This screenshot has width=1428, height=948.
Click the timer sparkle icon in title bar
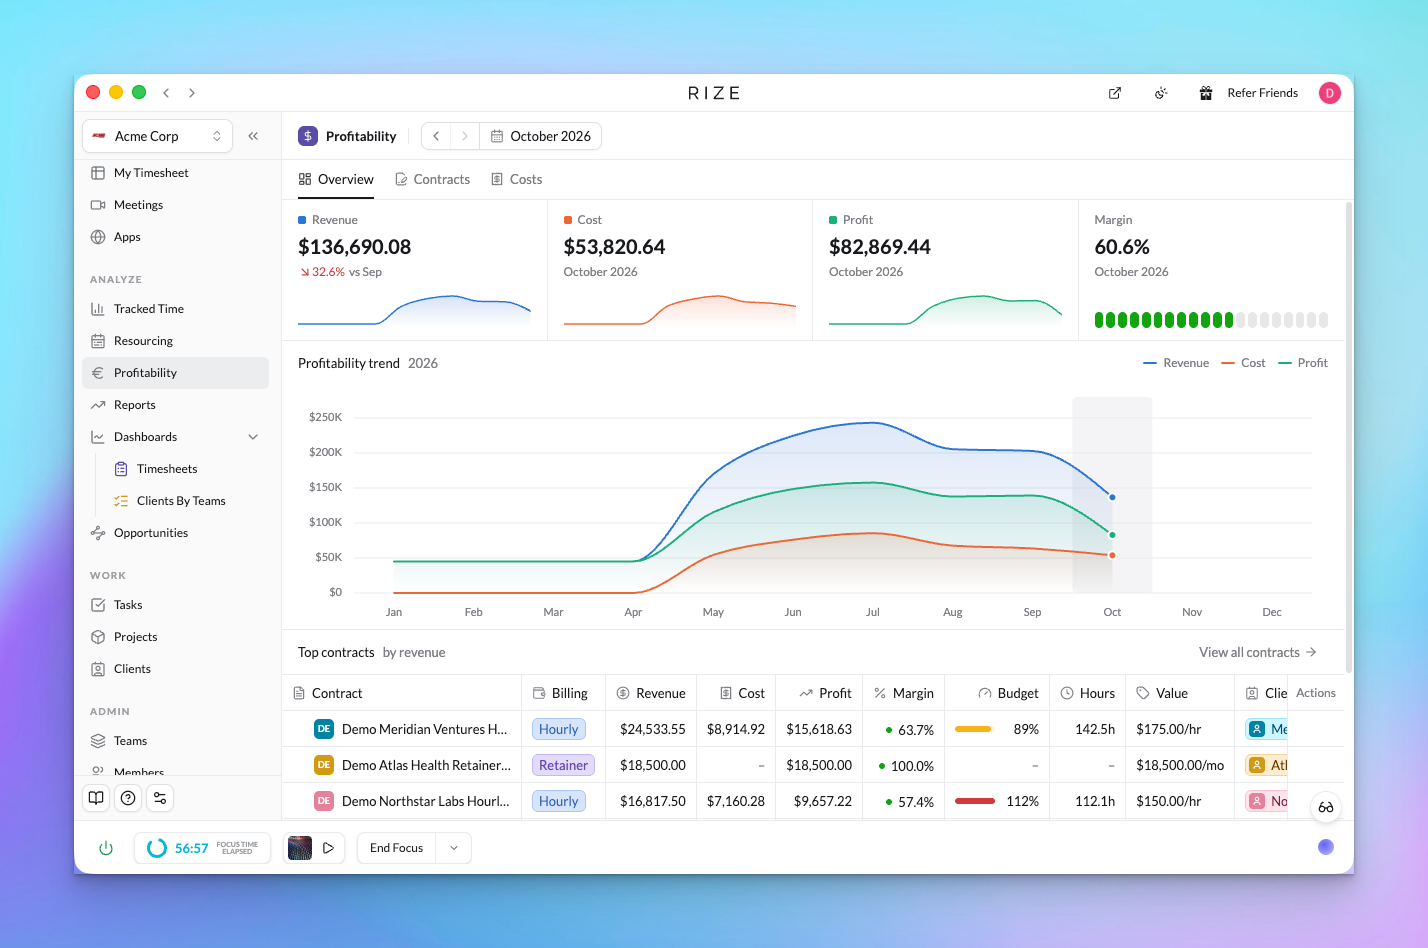(x=1161, y=93)
